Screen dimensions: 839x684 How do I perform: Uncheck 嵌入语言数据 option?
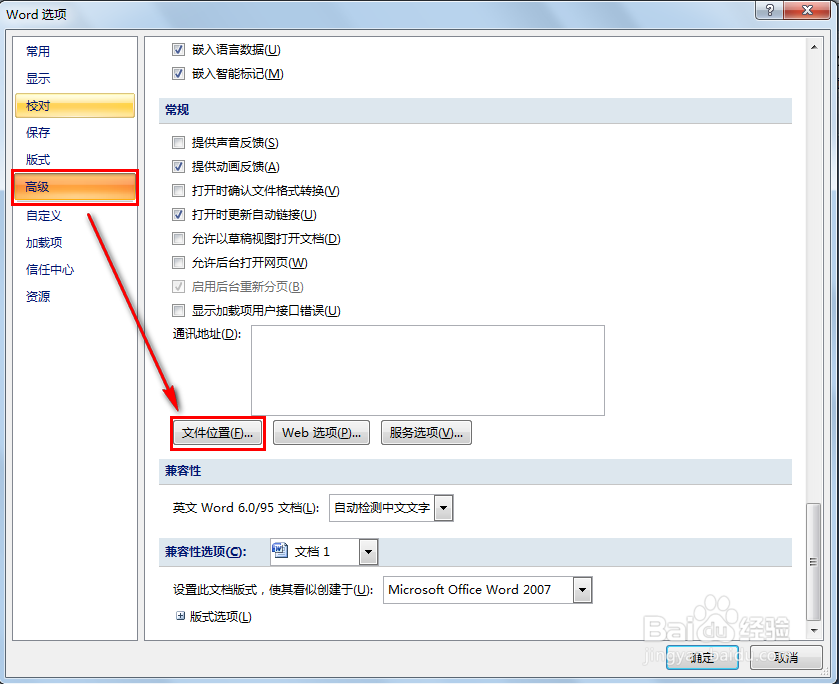(x=178, y=48)
